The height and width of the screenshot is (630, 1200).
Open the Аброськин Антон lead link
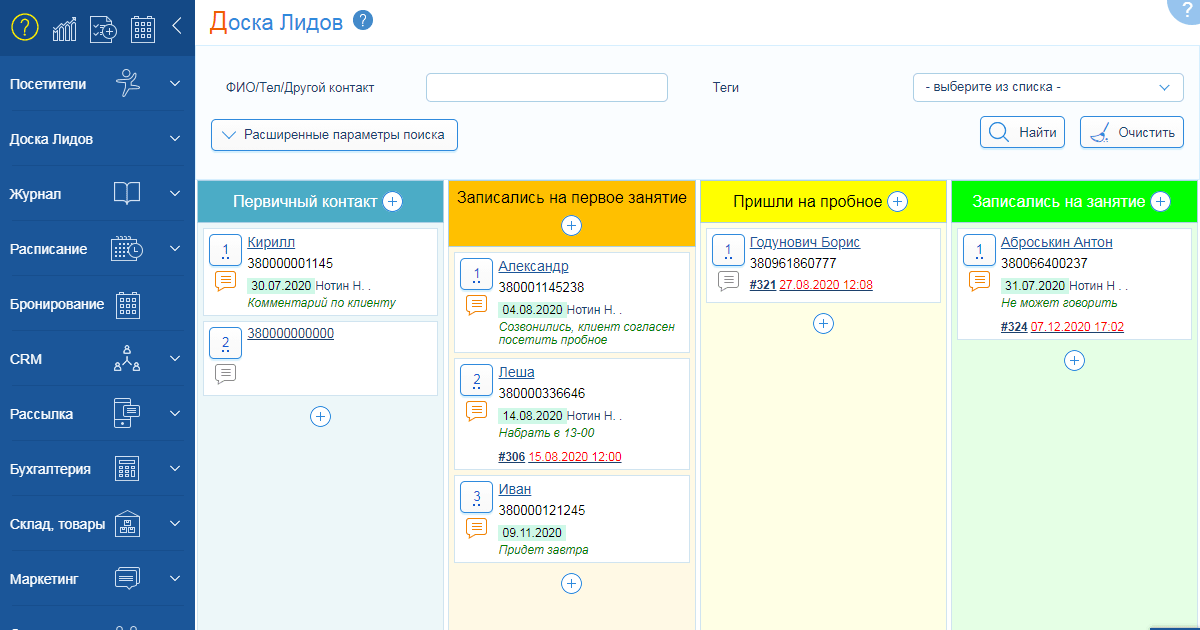1056,242
